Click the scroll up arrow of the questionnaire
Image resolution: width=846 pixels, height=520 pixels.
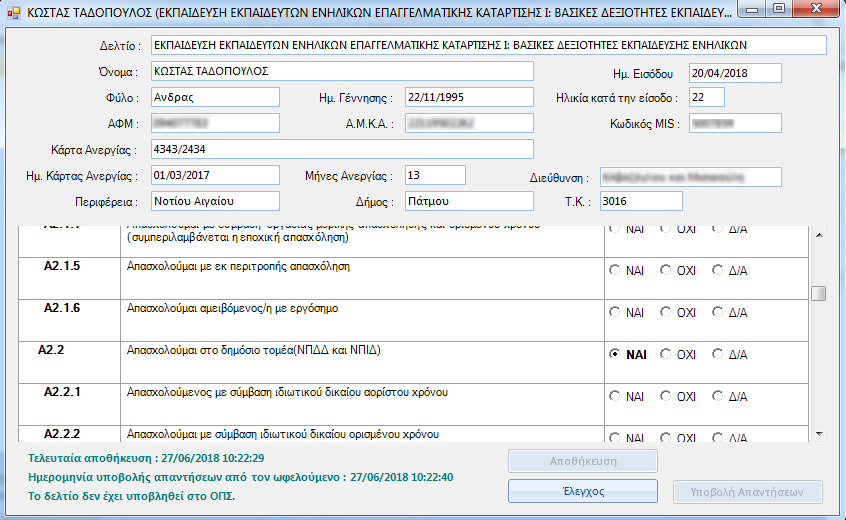click(818, 235)
